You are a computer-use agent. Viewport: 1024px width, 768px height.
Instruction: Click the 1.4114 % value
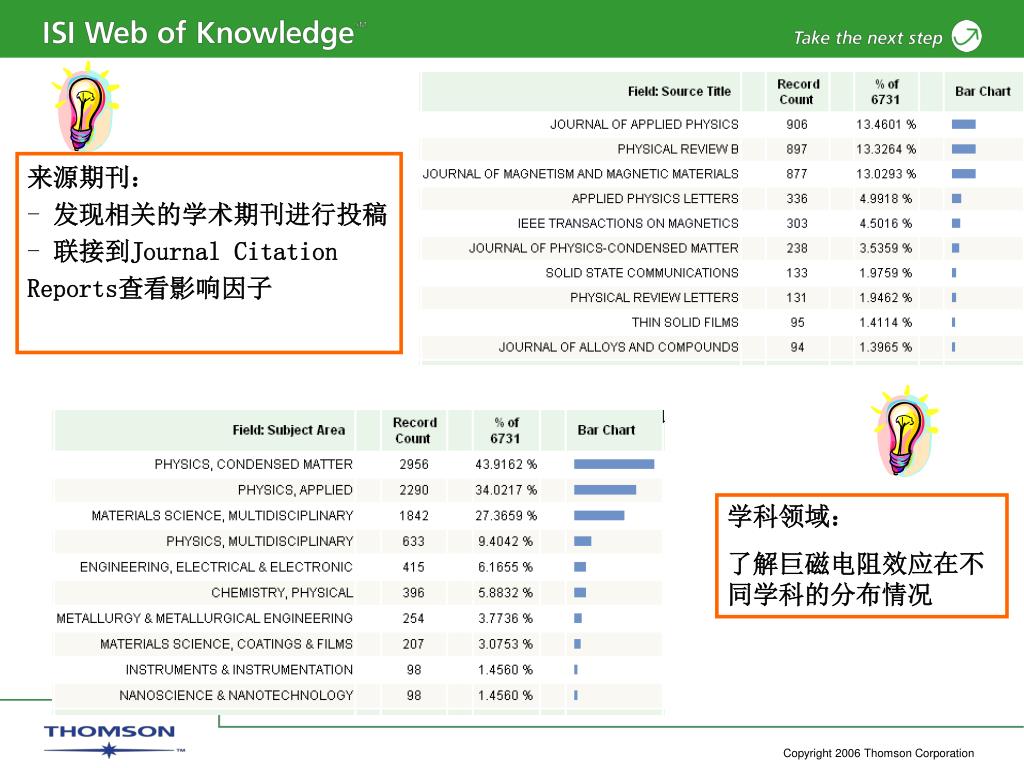(886, 323)
